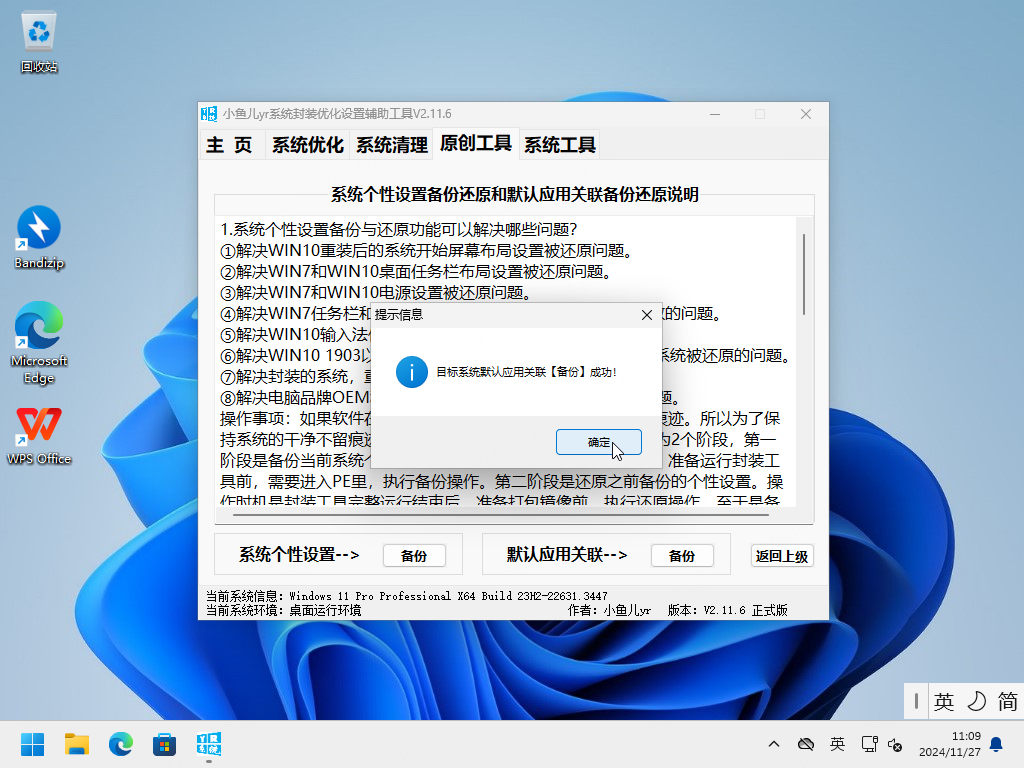Open the notification bell icon
The width and height of the screenshot is (1024, 768).
click(996, 744)
